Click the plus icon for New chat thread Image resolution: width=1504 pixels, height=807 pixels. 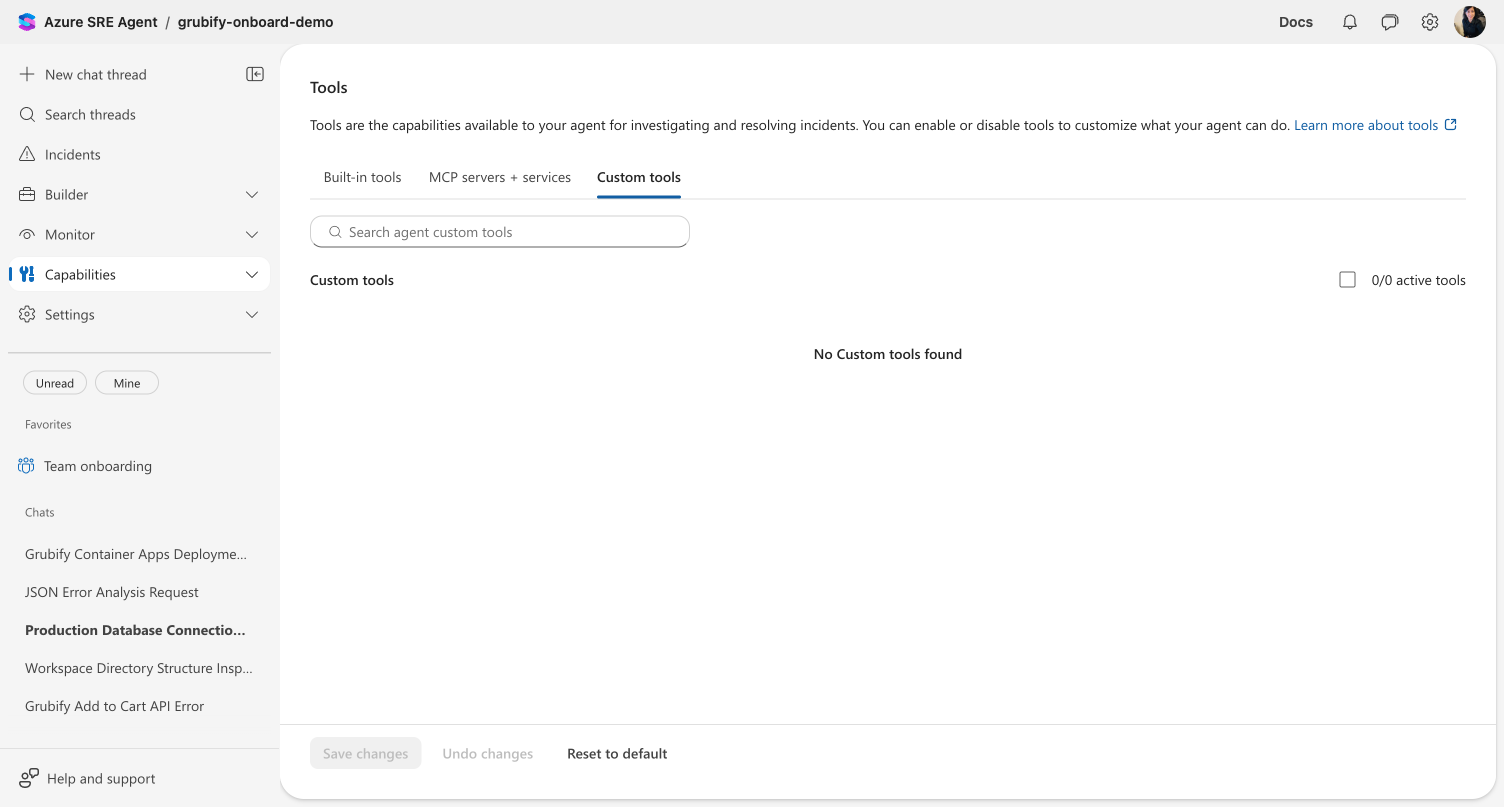tap(27, 74)
